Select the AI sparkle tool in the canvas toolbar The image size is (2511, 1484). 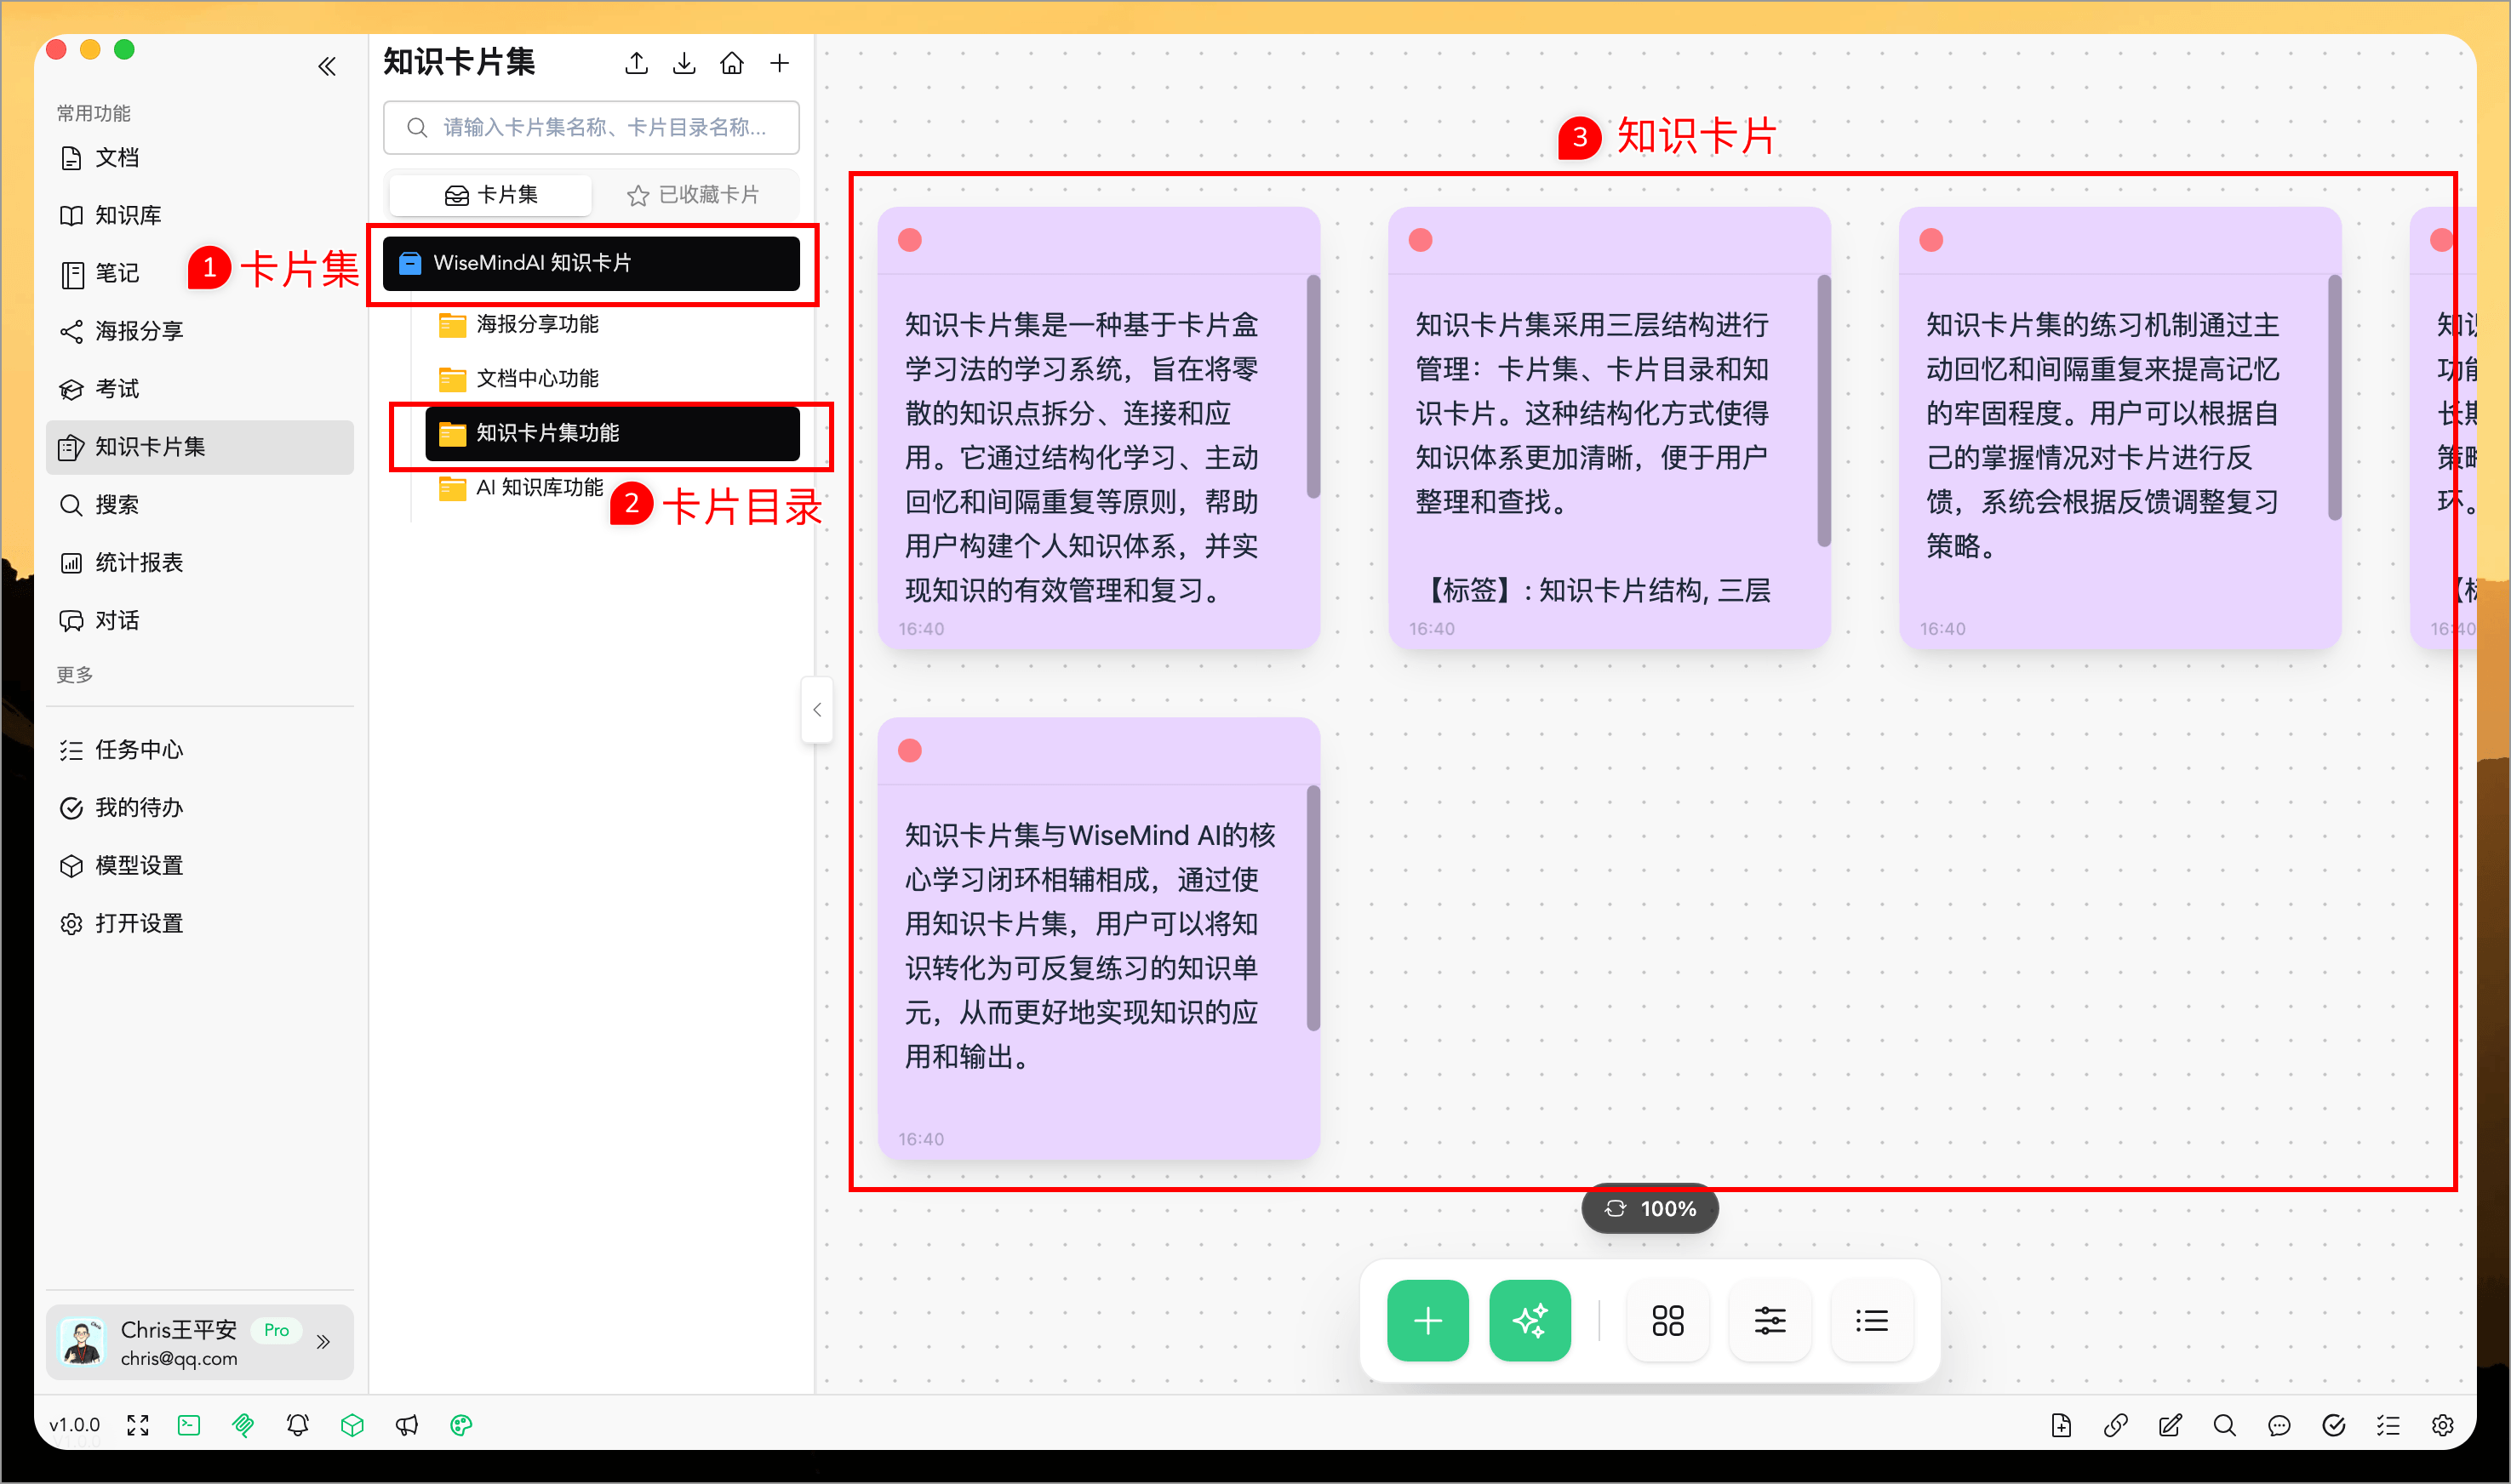[x=1529, y=1320]
